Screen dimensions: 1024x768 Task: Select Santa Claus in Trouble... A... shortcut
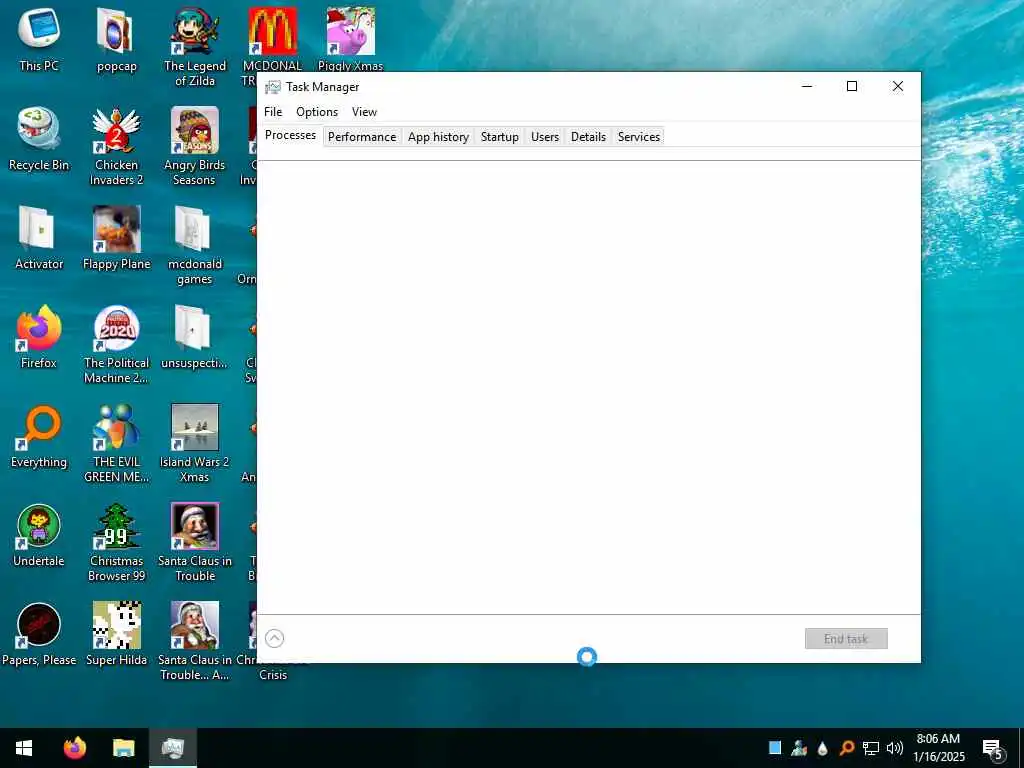point(195,643)
